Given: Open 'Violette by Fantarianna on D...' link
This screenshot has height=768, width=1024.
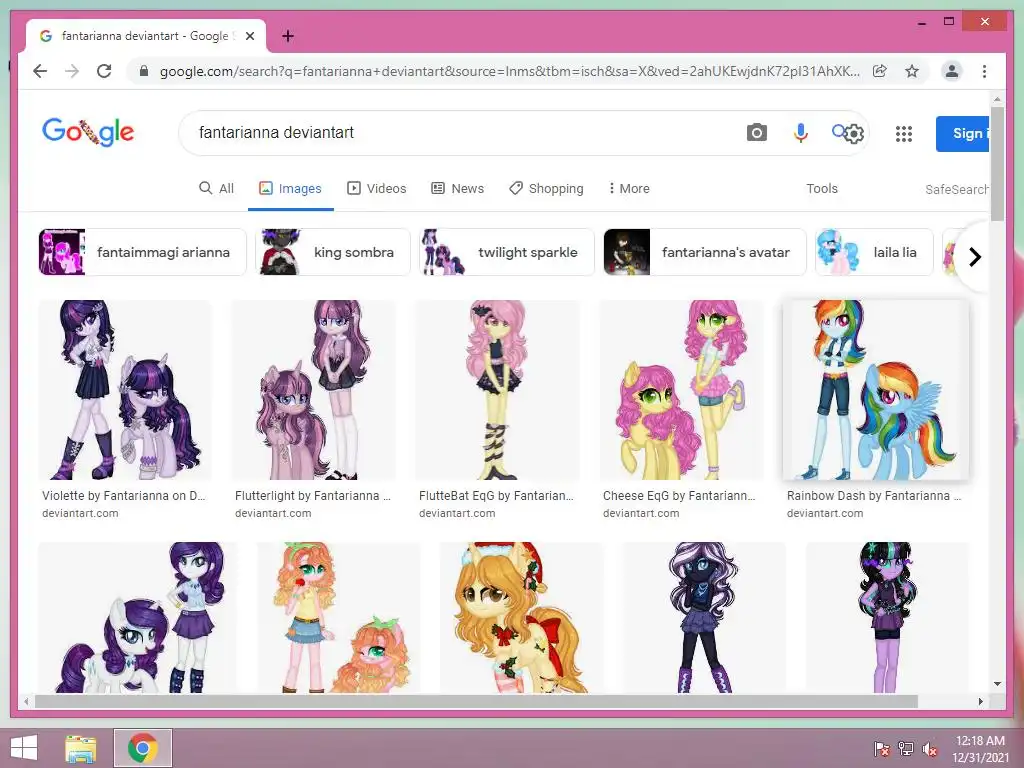Looking at the screenshot, I should (x=123, y=496).
